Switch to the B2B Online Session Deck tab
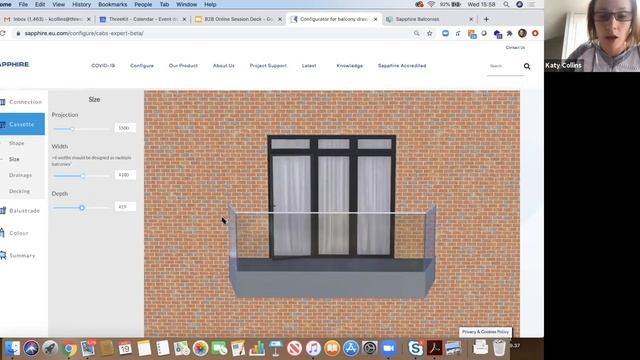 point(238,19)
